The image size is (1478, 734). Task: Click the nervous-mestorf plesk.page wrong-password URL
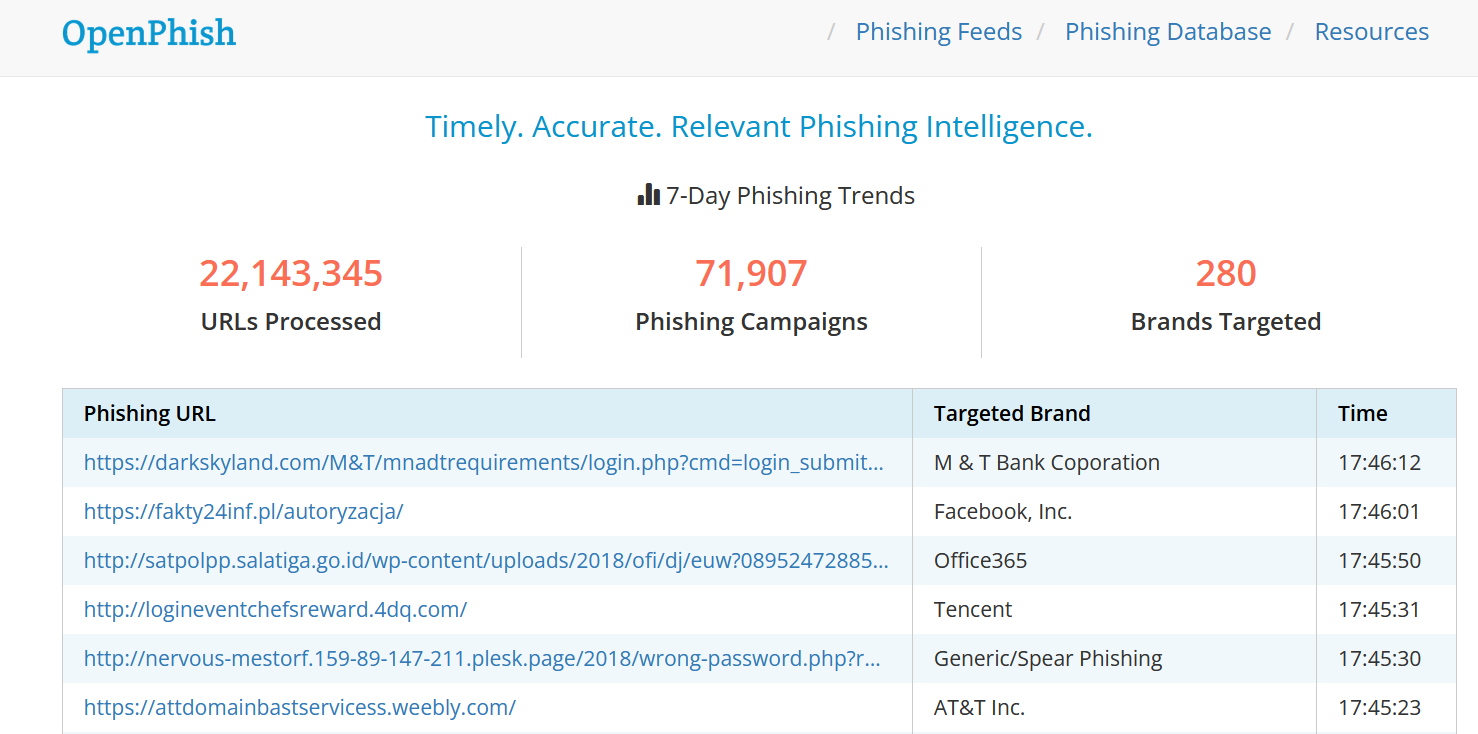(485, 658)
